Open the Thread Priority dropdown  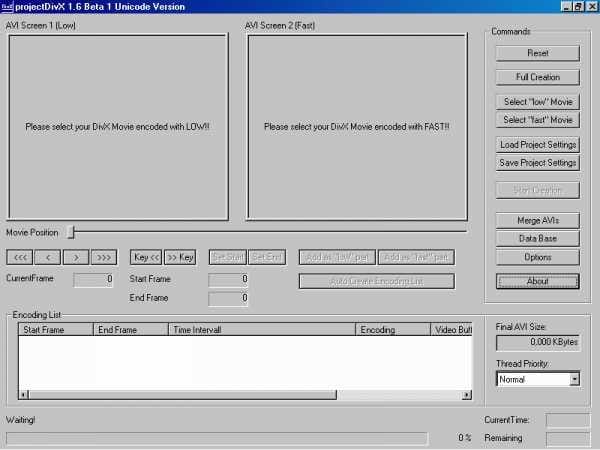click(x=574, y=379)
